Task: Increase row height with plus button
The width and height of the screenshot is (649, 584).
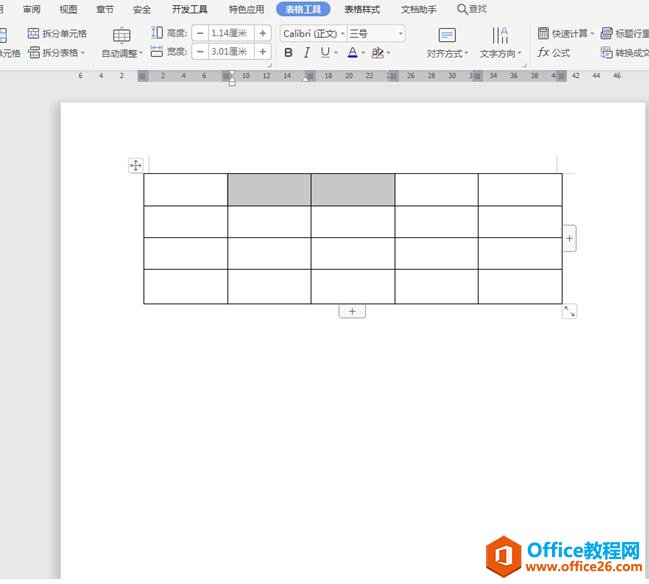Action: pos(262,33)
